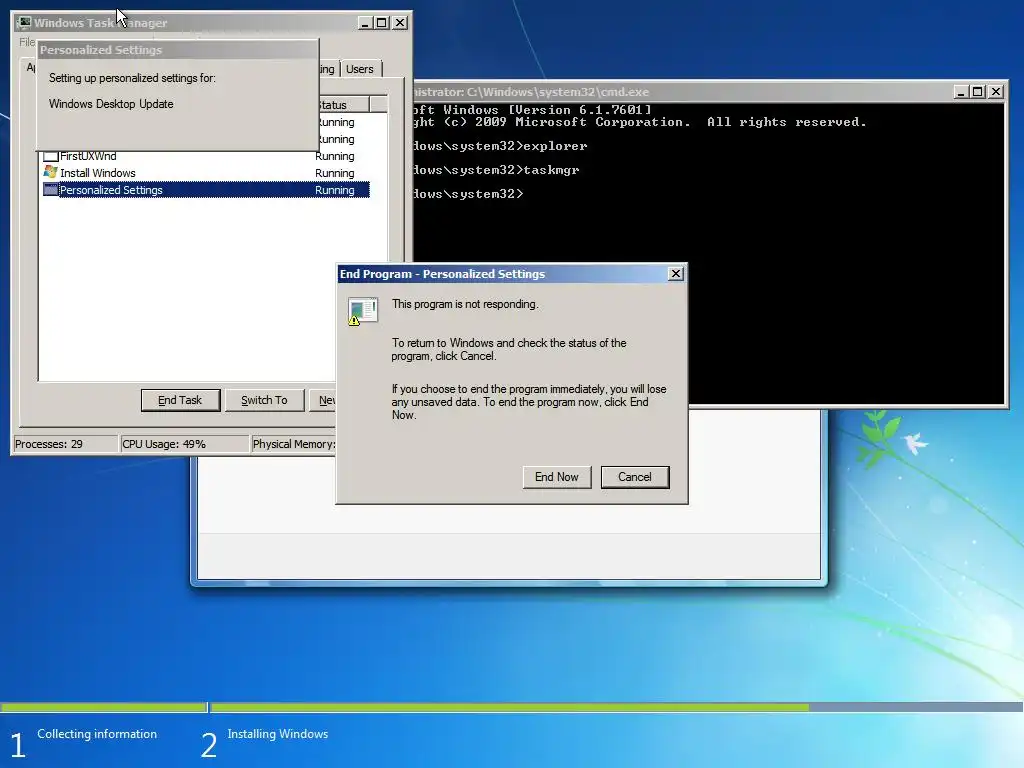Viewport: 1024px width, 768px height.
Task: Close the cmd.exe window
Action: 996,92
